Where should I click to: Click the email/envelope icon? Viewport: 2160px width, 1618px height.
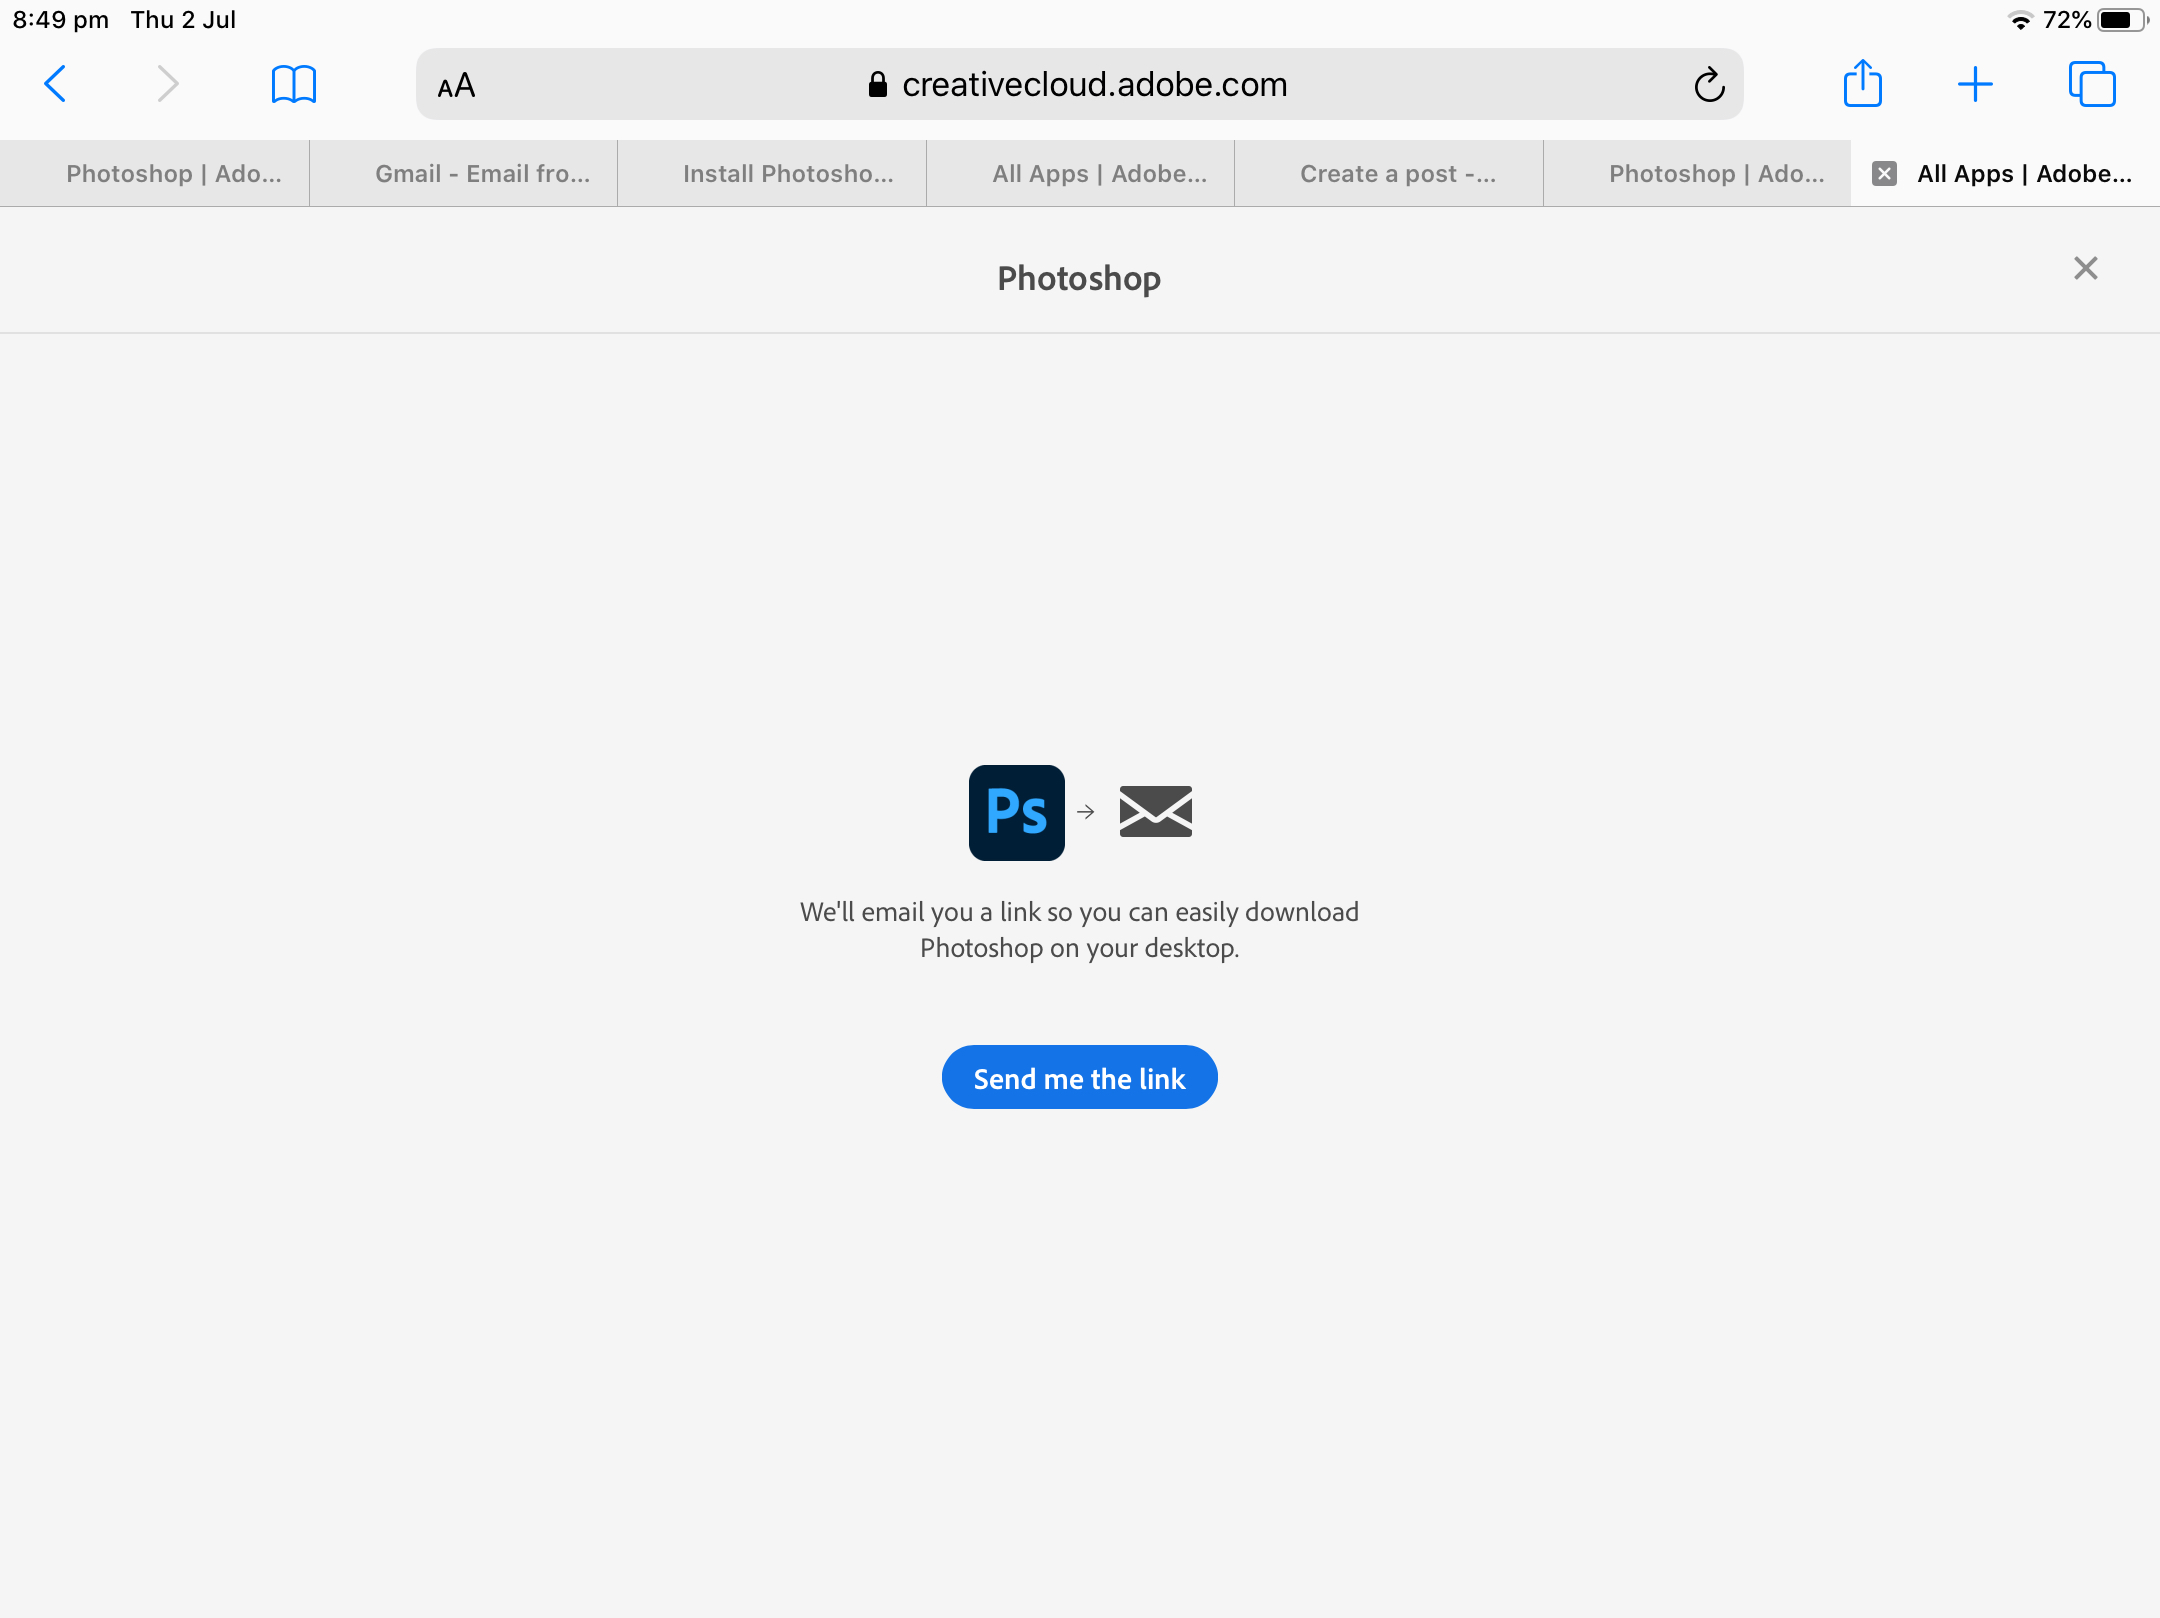[x=1154, y=812]
